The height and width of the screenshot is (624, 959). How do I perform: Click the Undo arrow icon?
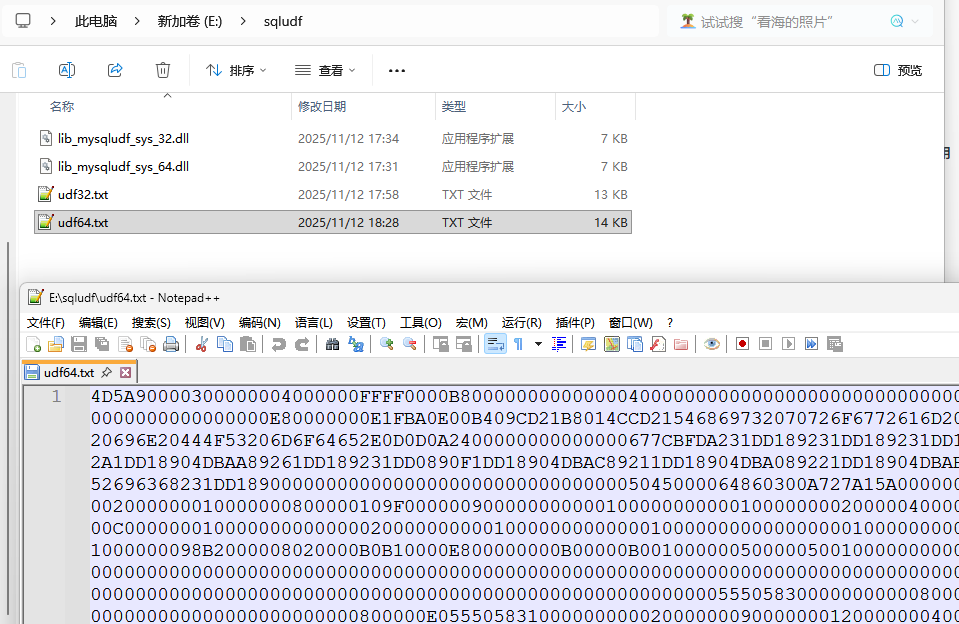[280, 343]
